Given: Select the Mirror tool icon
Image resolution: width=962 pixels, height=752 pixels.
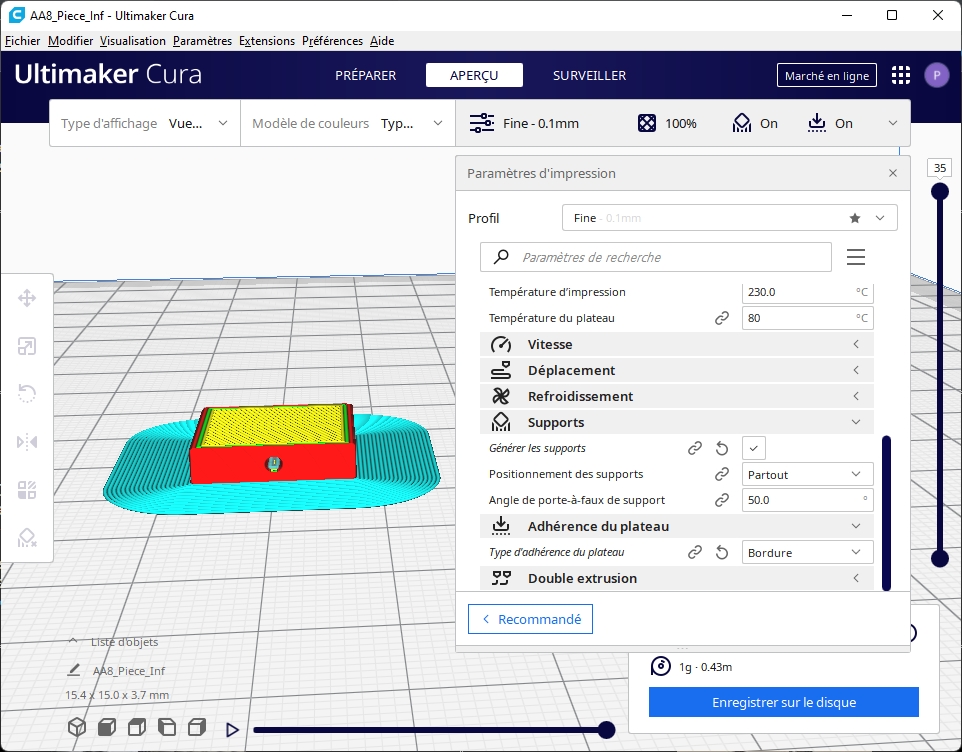Looking at the screenshot, I should (x=27, y=442).
